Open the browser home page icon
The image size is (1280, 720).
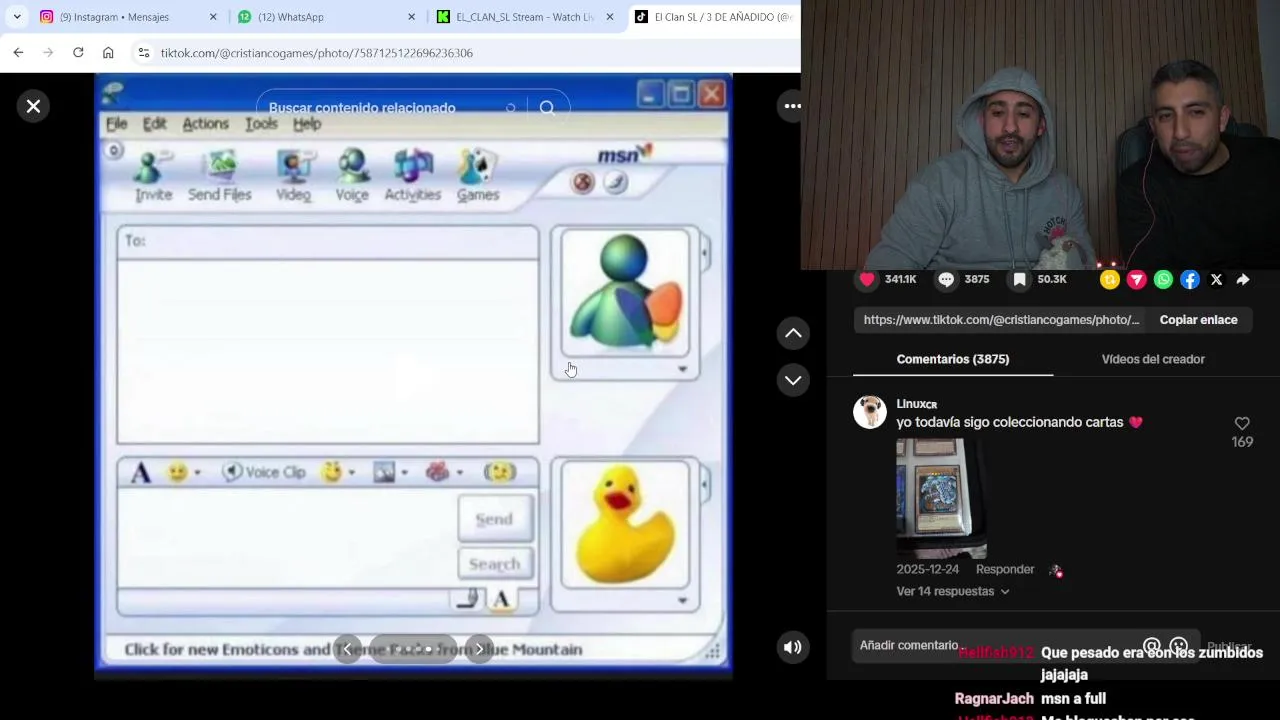[108, 52]
